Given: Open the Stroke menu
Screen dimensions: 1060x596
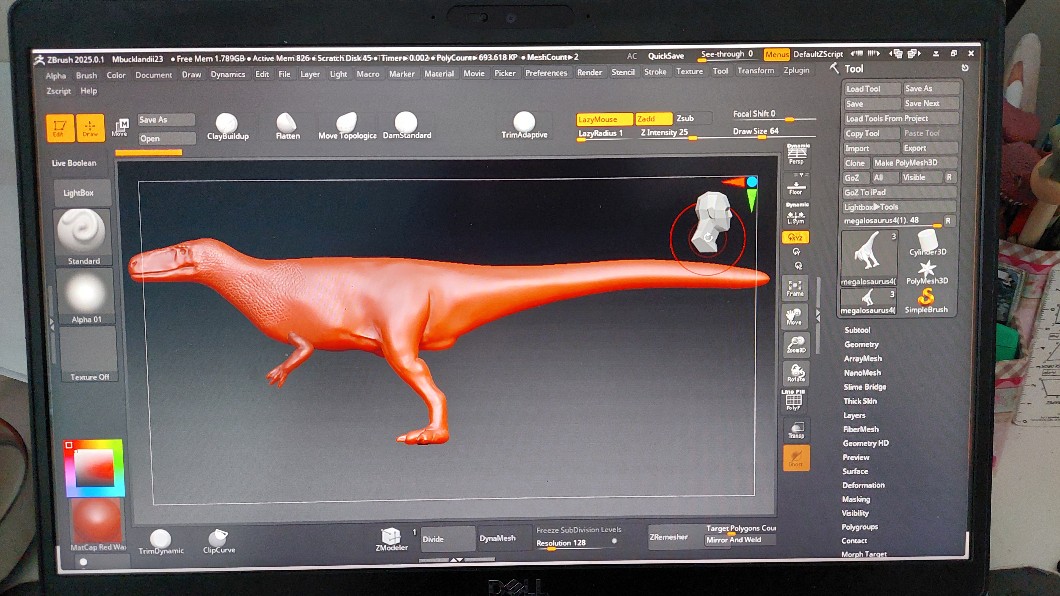Looking at the screenshot, I should coord(655,72).
